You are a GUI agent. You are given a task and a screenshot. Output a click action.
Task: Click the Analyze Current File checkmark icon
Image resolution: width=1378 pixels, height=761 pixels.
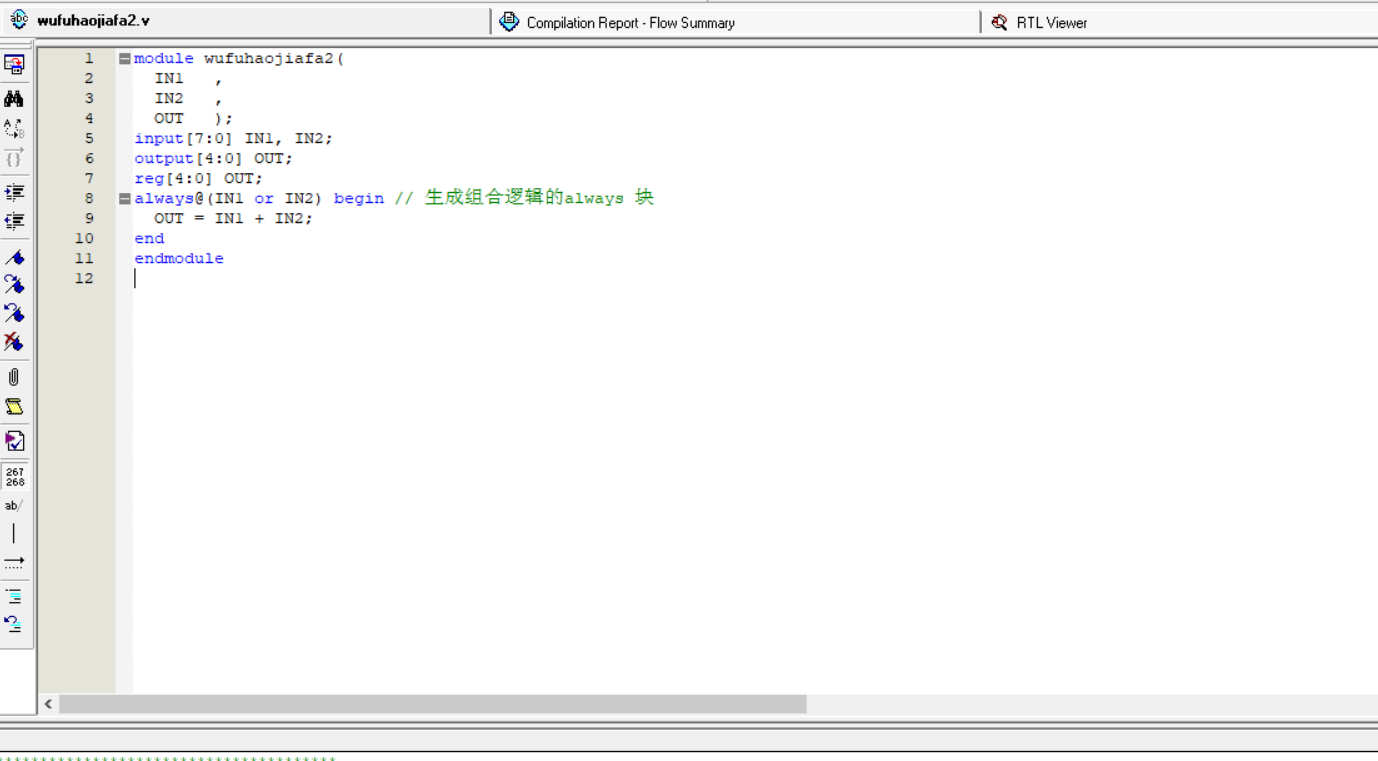14,441
